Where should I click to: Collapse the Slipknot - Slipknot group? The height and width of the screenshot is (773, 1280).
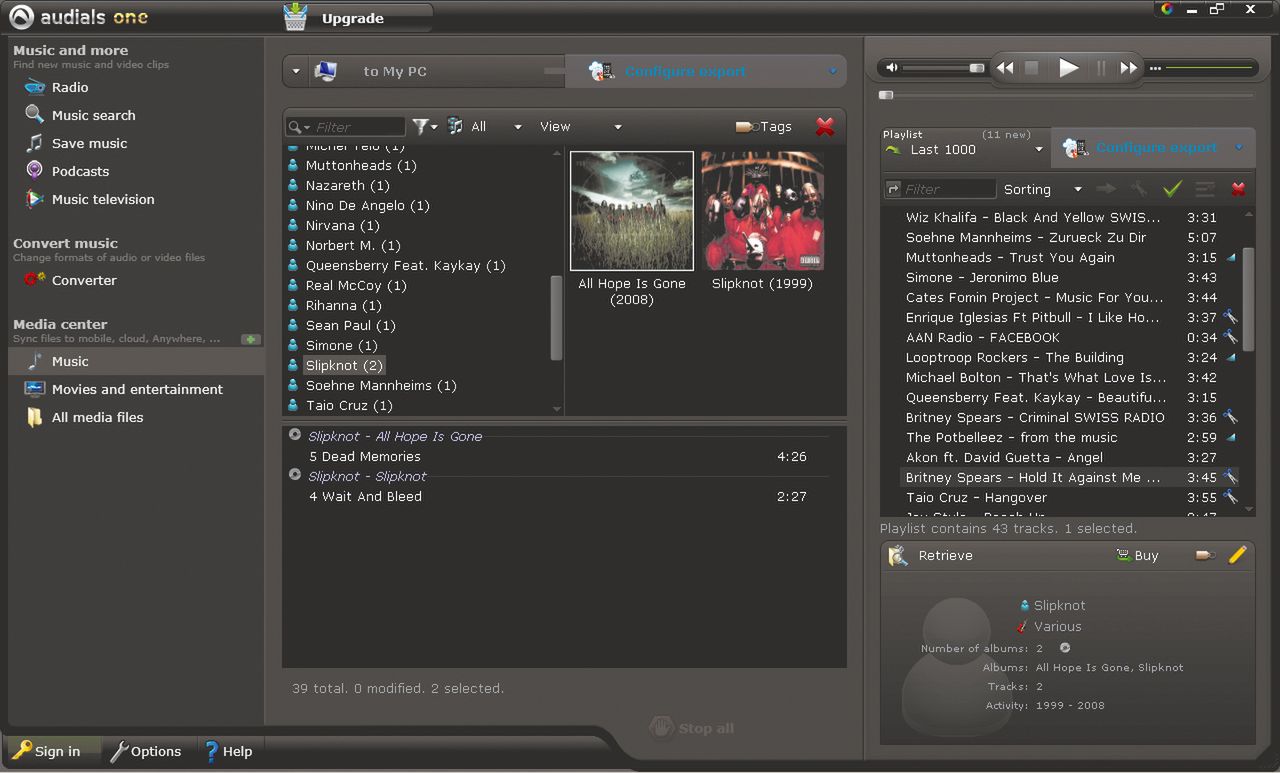pyautogui.click(x=295, y=475)
